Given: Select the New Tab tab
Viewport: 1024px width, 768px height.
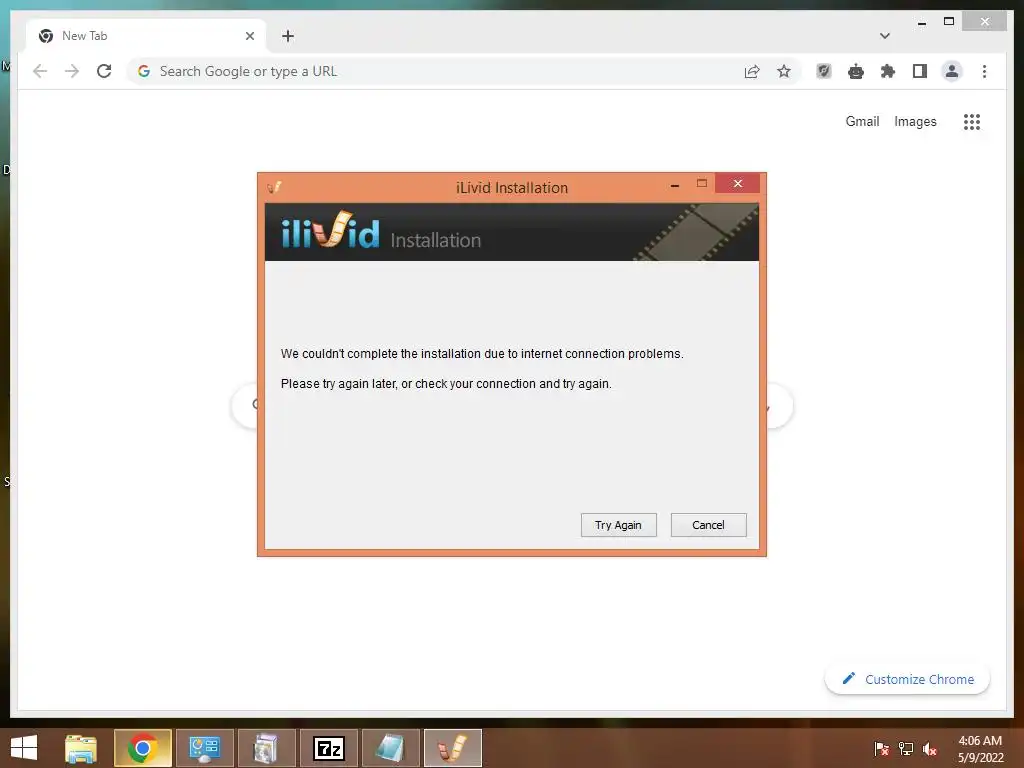Looking at the screenshot, I should point(146,36).
